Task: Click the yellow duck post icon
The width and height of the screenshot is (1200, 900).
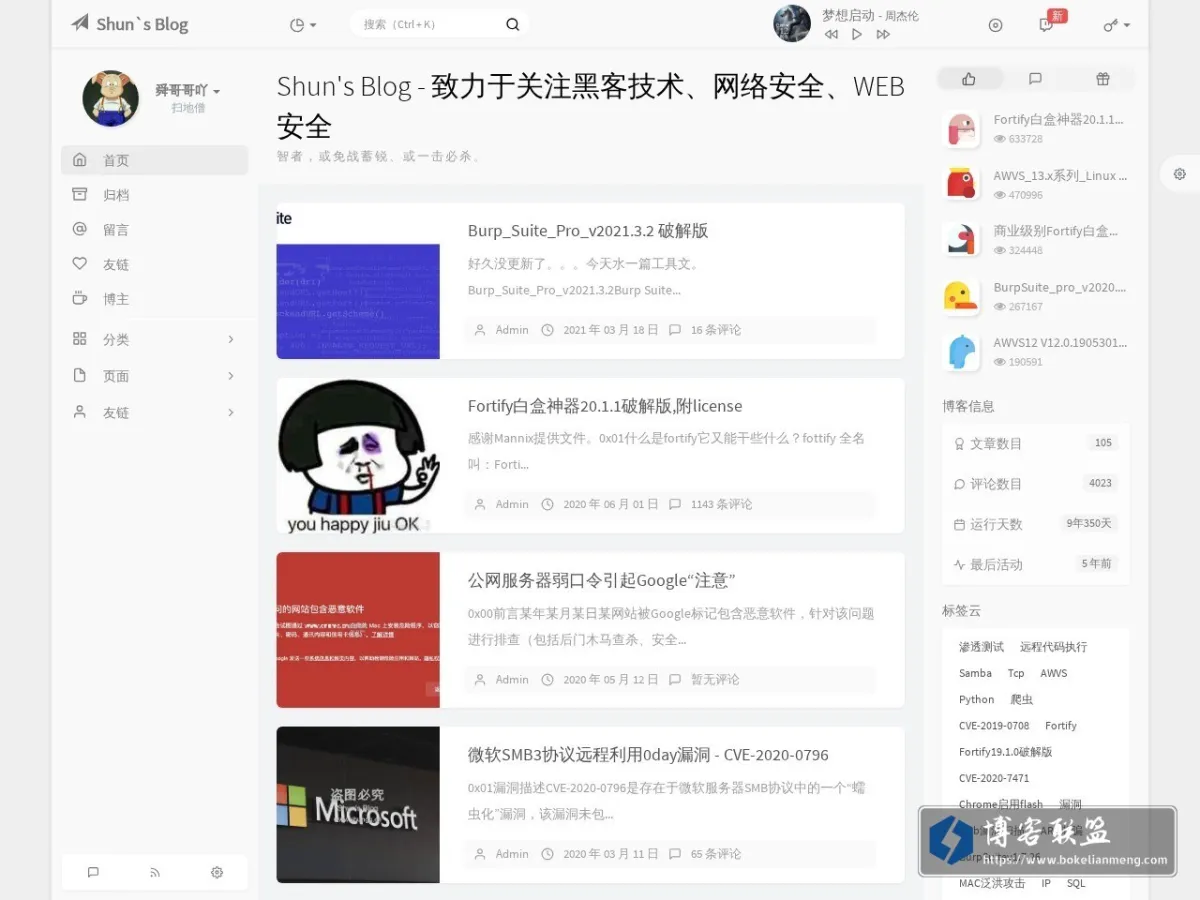Action: (961, 296)
